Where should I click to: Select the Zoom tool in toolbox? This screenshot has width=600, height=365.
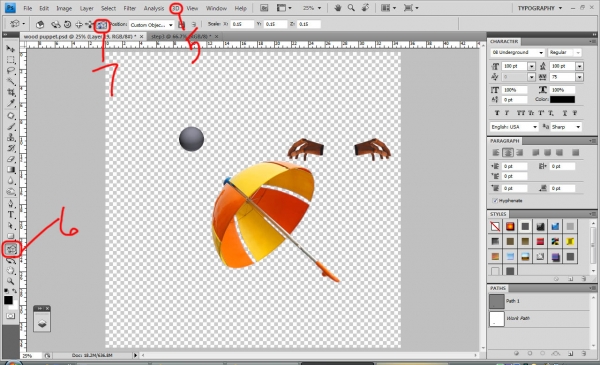tap(10, 281)
